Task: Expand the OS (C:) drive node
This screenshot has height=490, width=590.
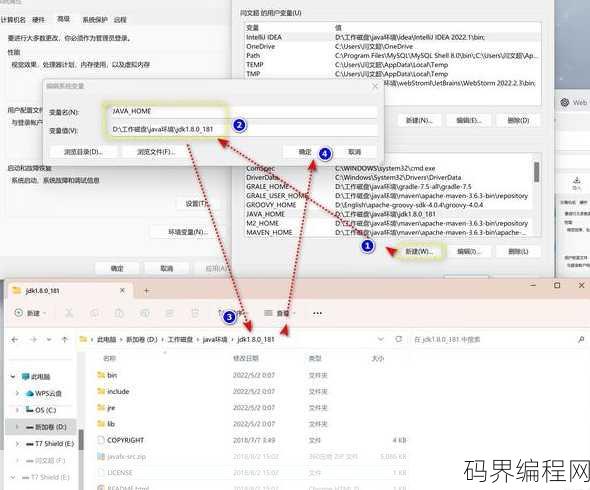Action: tap(17, 409)
